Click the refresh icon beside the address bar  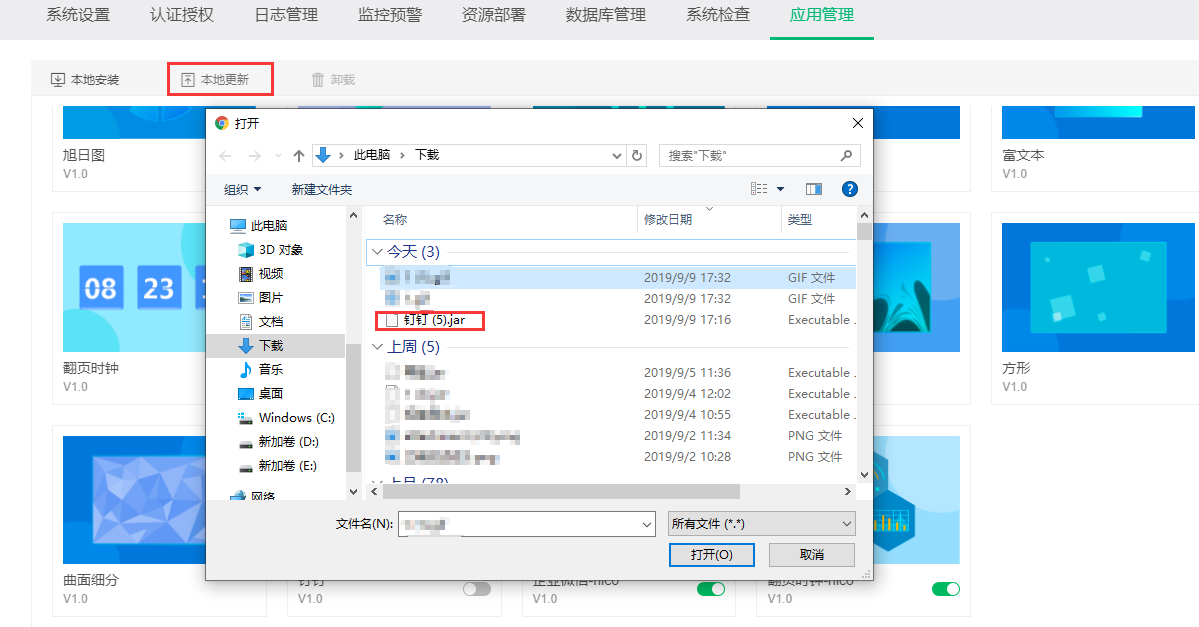coord(637,155)
